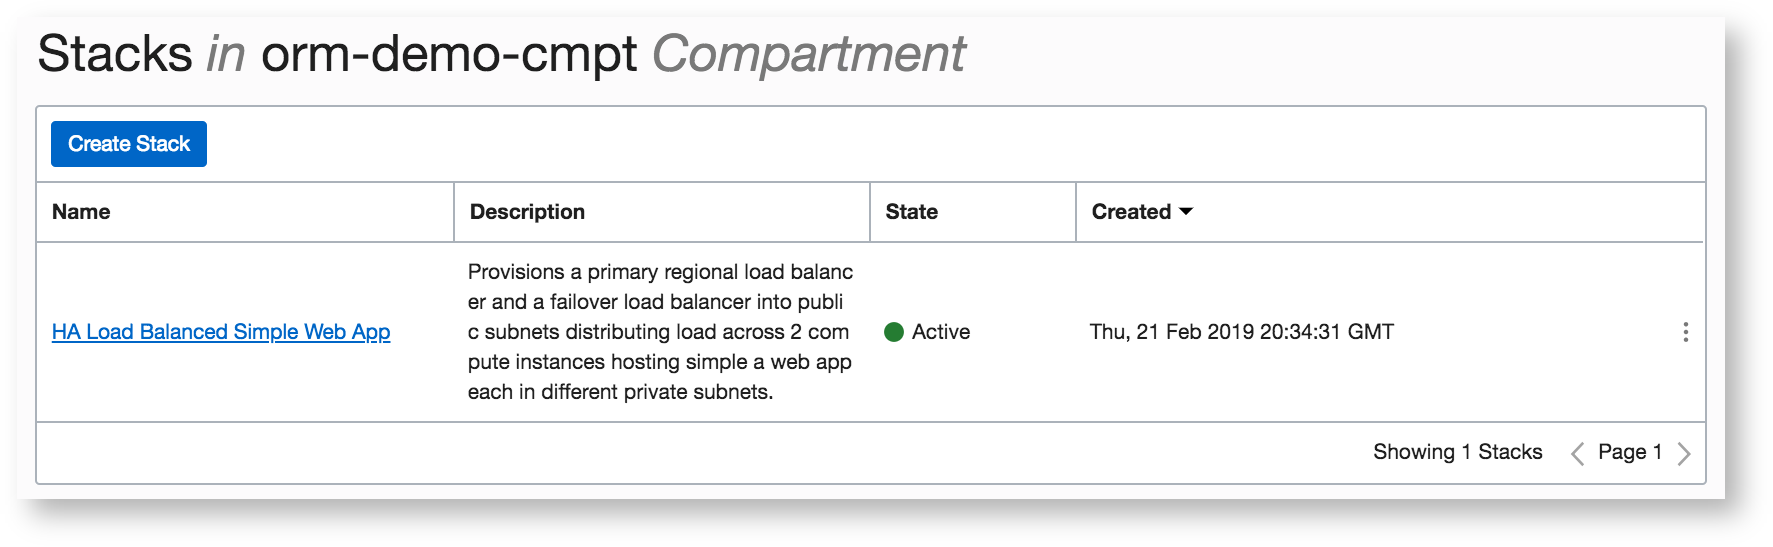Go to the next page chevron
The width and height of the screenshot is (1773, 547).
coord(1684,454)
